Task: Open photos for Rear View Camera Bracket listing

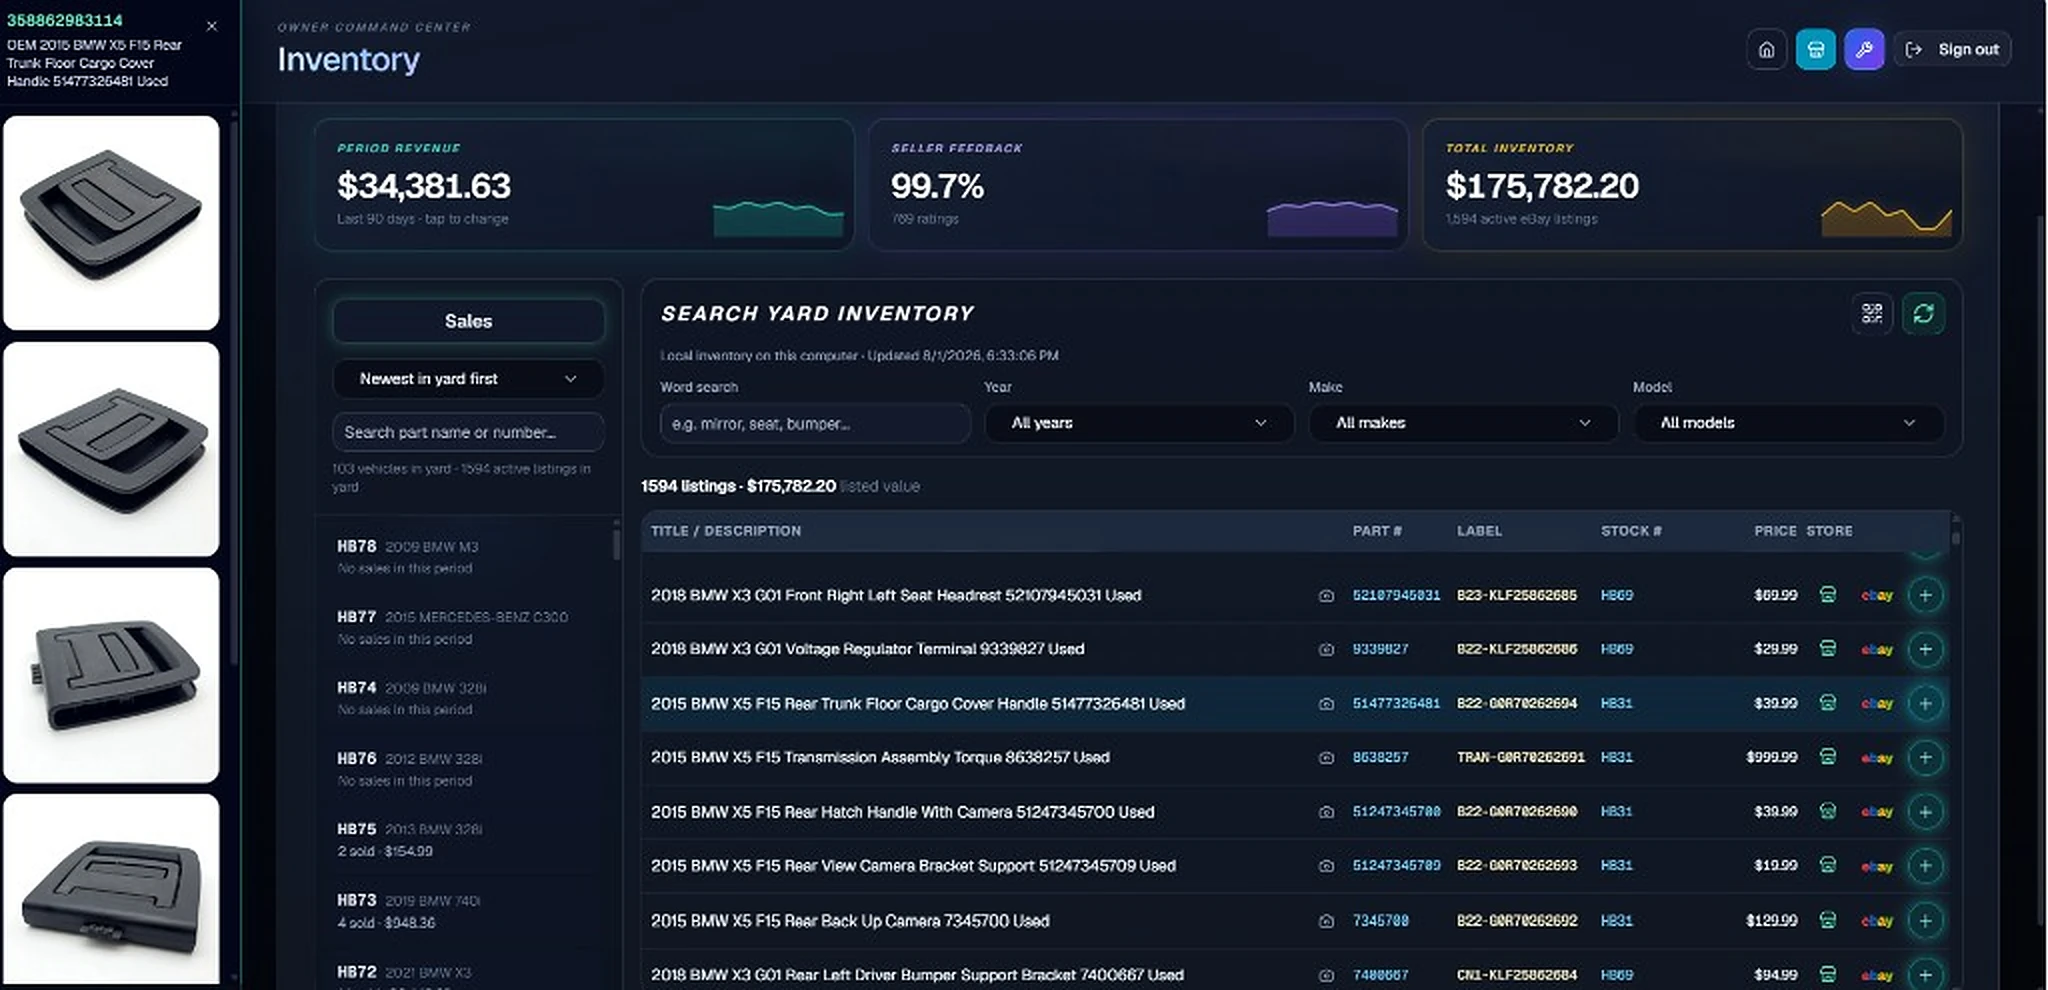Action: 1326,866
